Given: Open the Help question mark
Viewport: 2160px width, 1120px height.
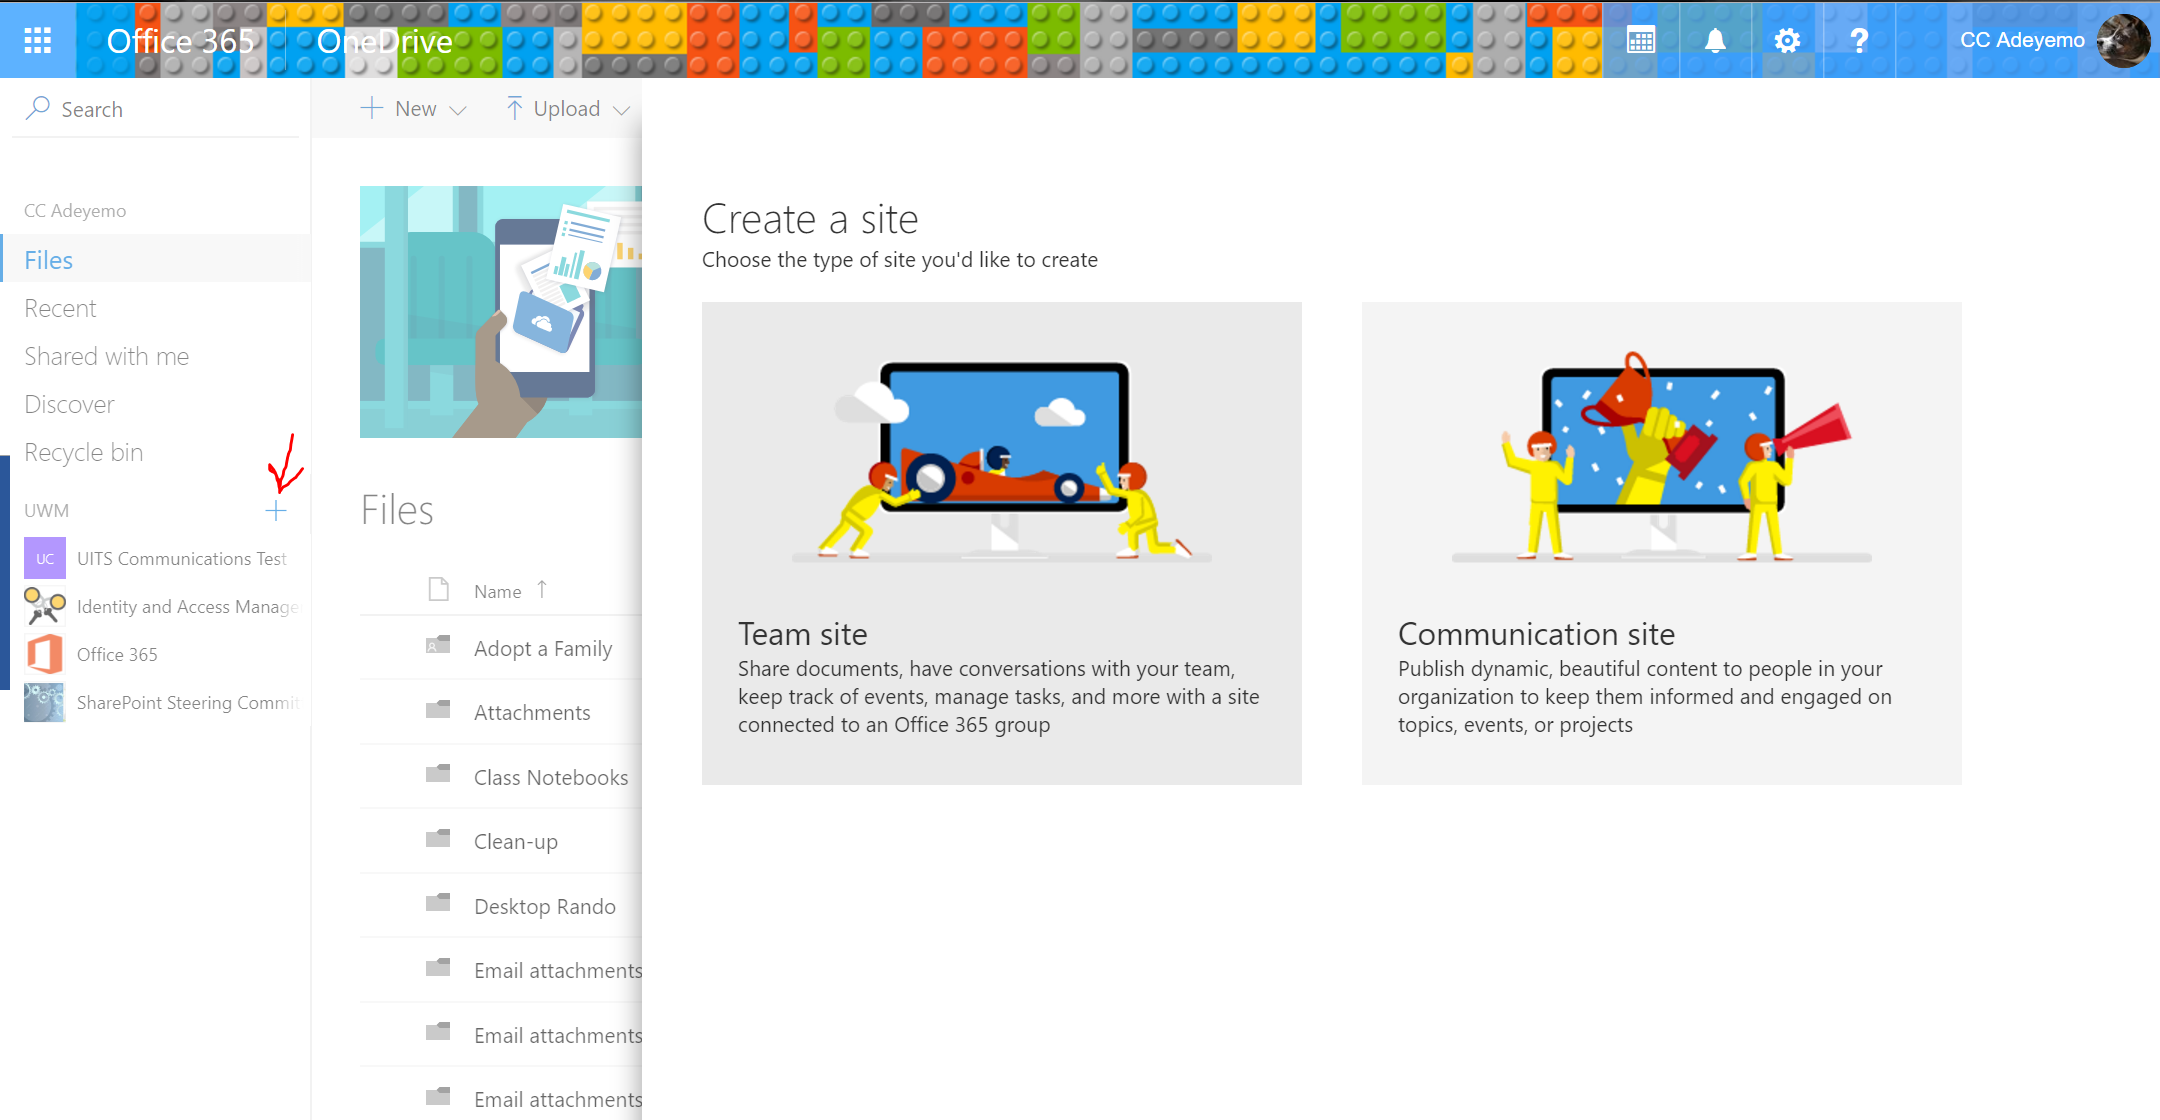Looking at the screenshot, I should (1858, 40).
